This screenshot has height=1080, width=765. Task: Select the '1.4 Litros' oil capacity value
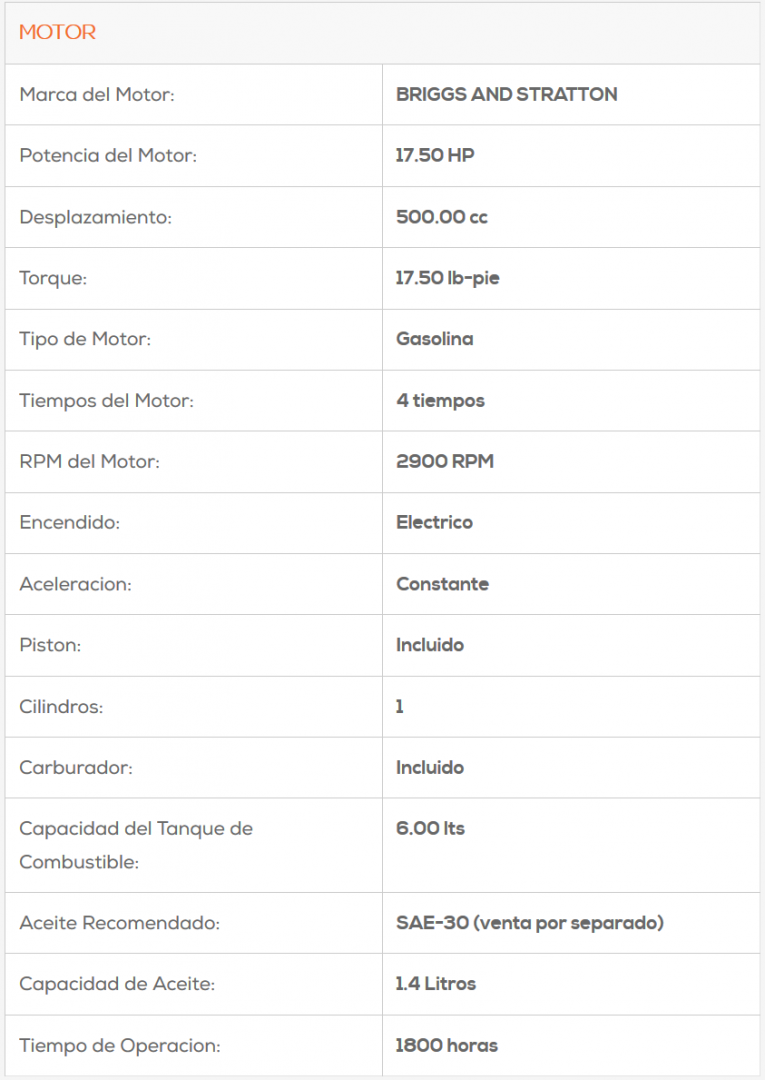(435, 984)
